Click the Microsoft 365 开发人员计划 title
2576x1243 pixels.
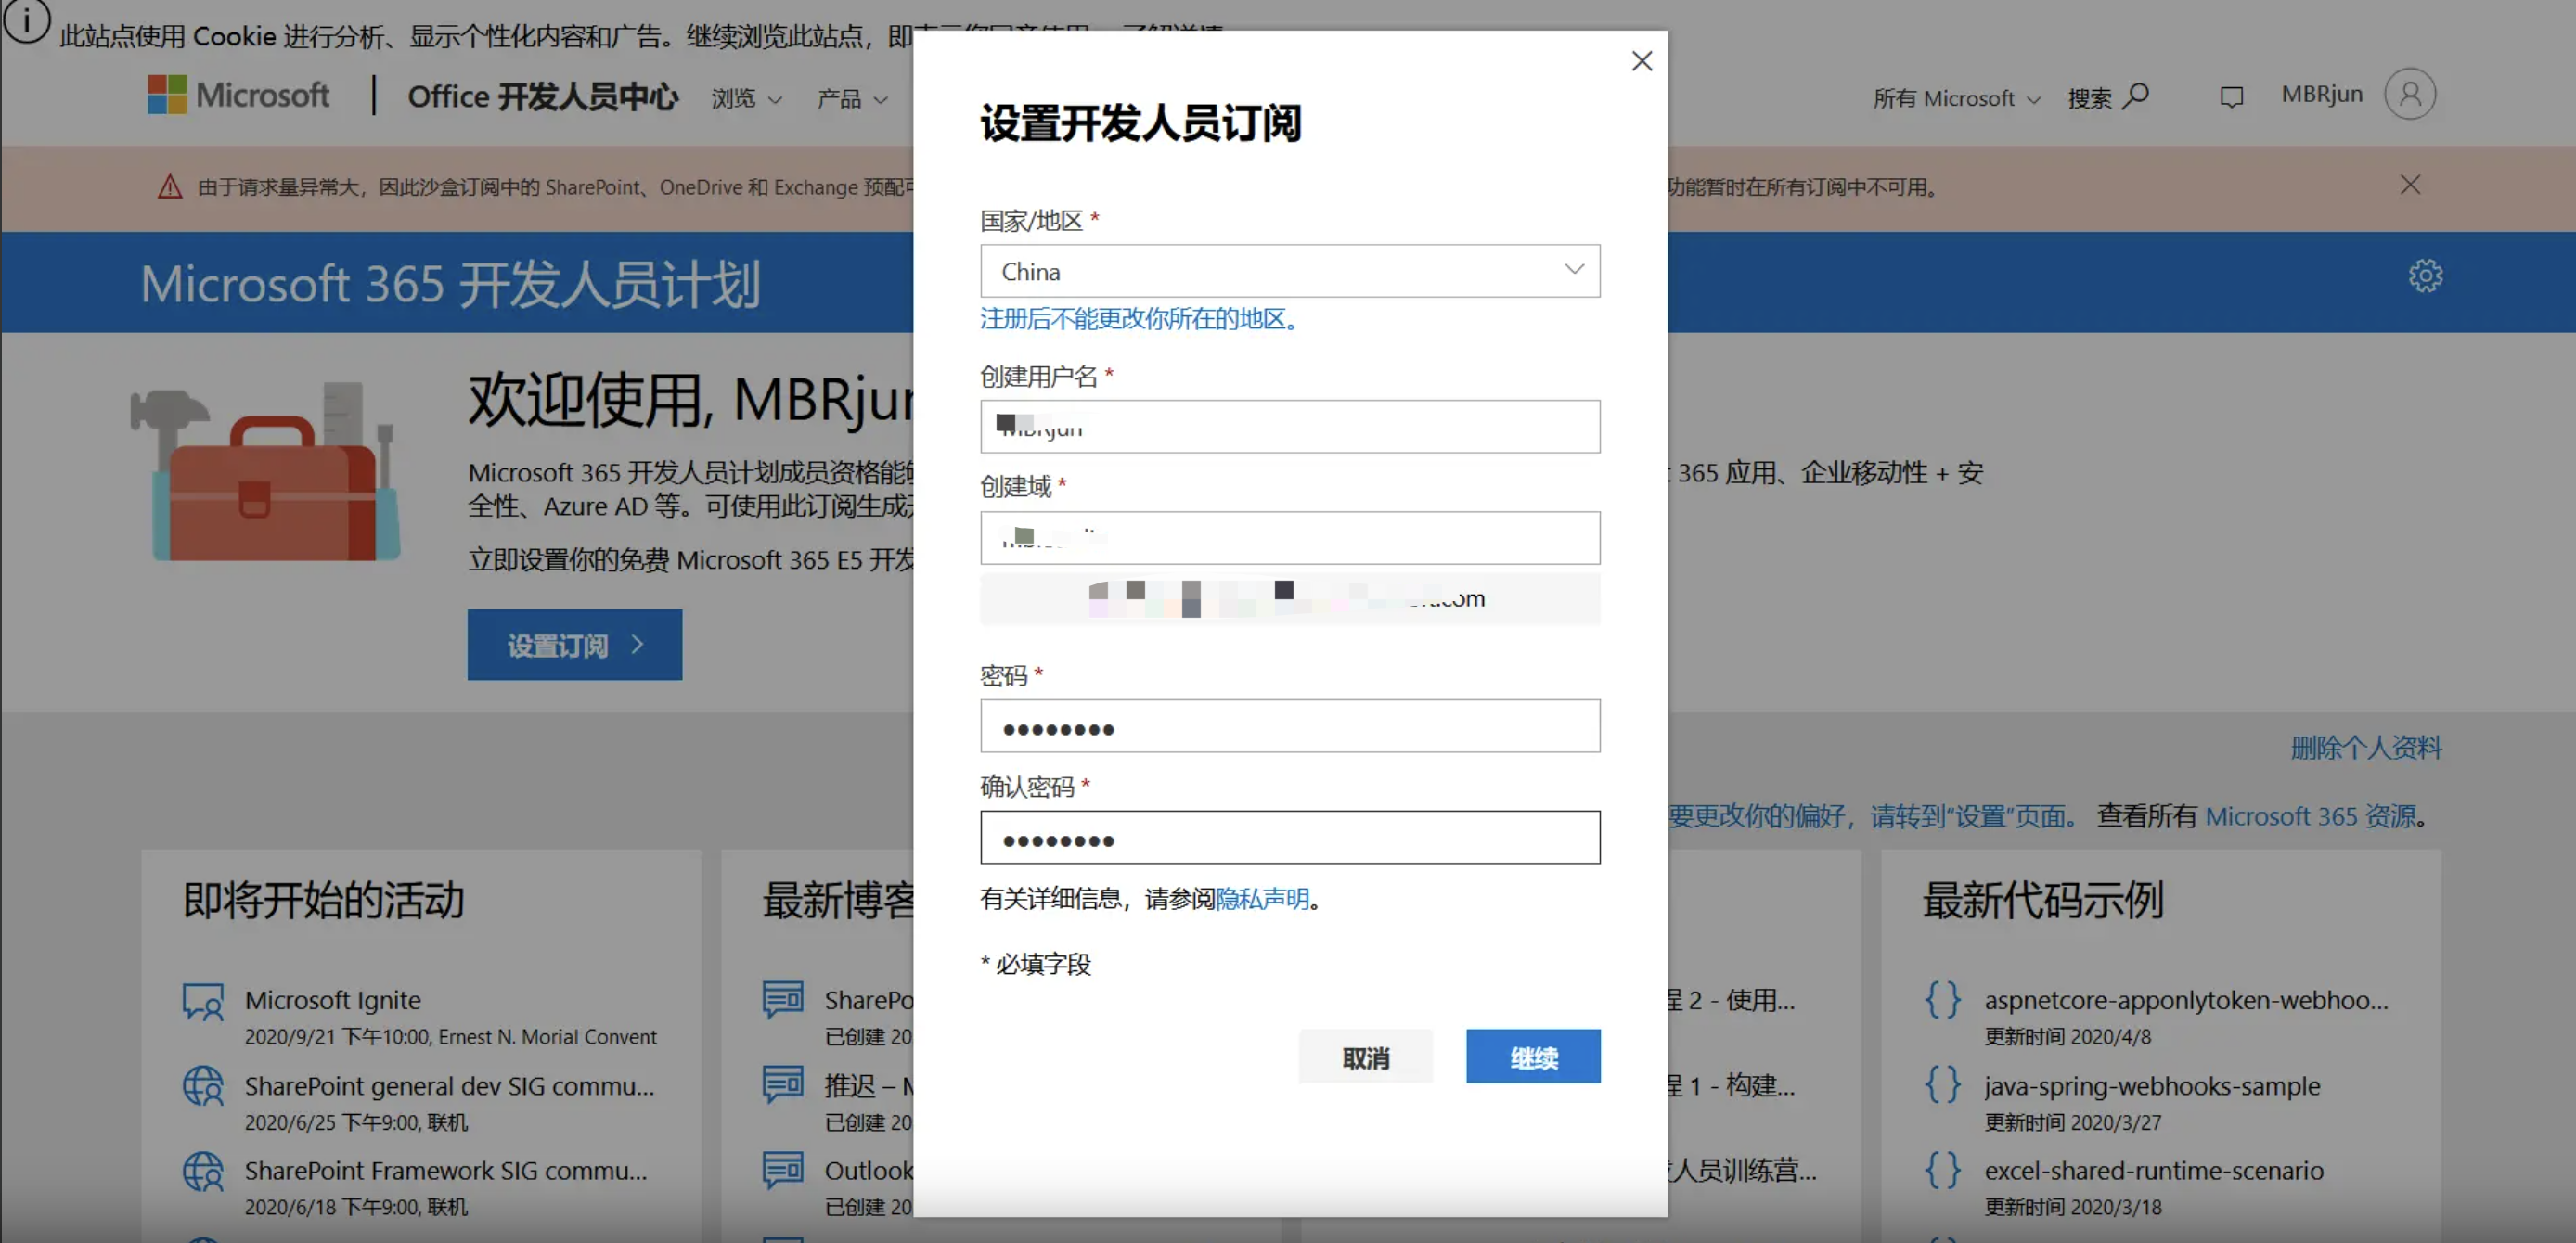[x=450, y=284]
